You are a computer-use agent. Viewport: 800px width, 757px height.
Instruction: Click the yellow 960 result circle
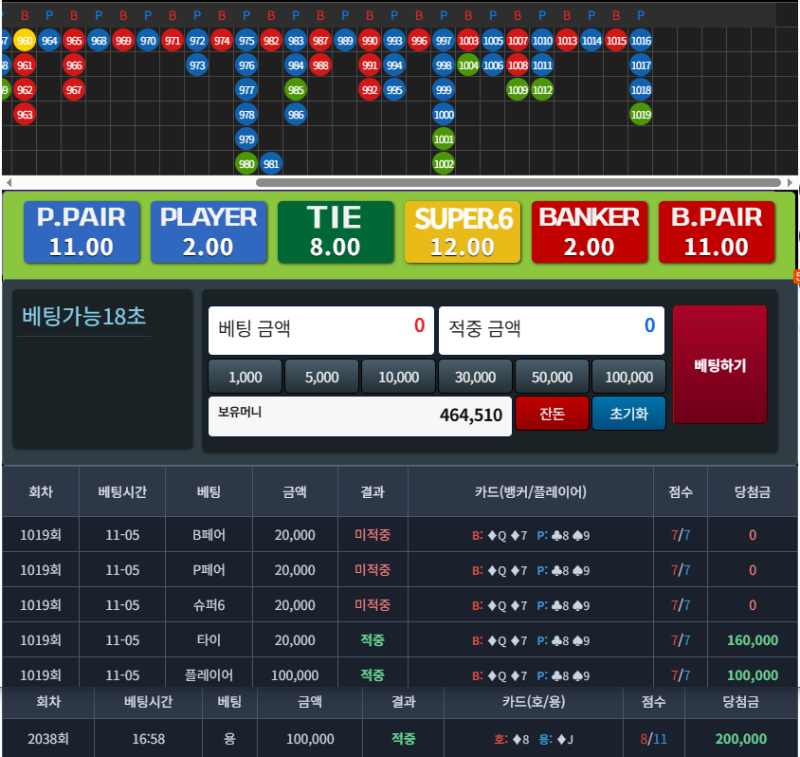25,41
